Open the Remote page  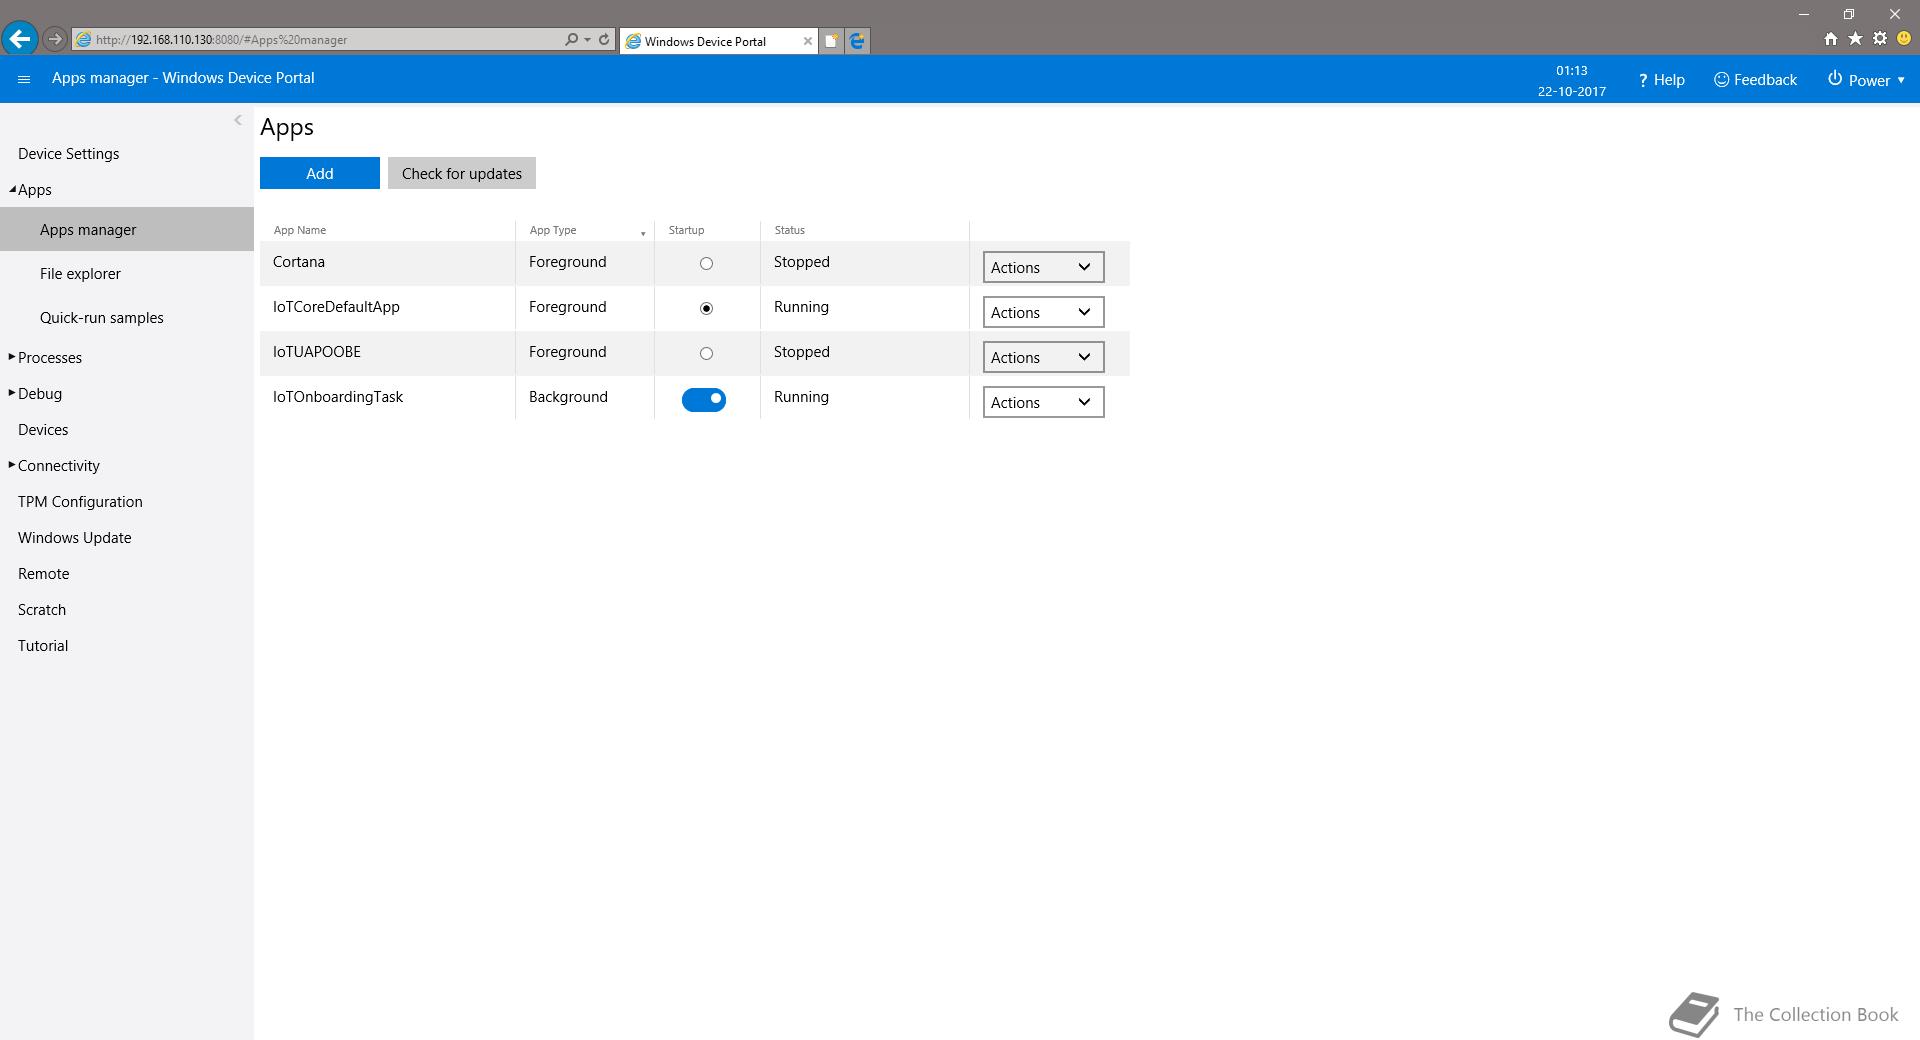point(44,573)
